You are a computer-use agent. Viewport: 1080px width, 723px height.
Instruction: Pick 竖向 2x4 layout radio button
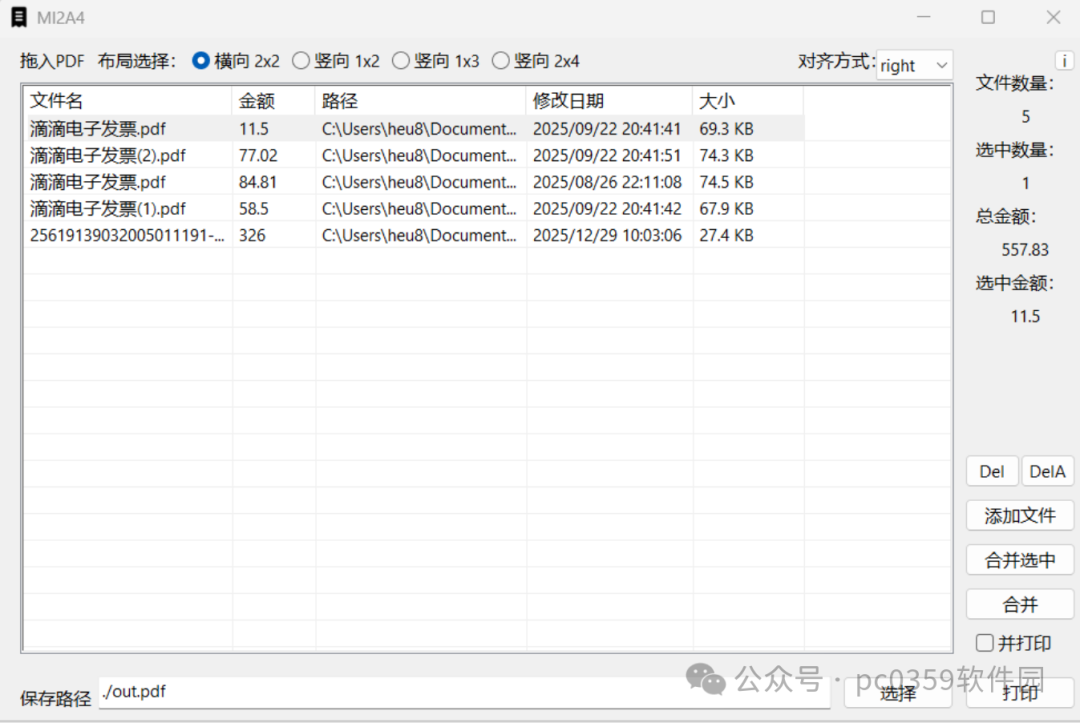[501, 61]
